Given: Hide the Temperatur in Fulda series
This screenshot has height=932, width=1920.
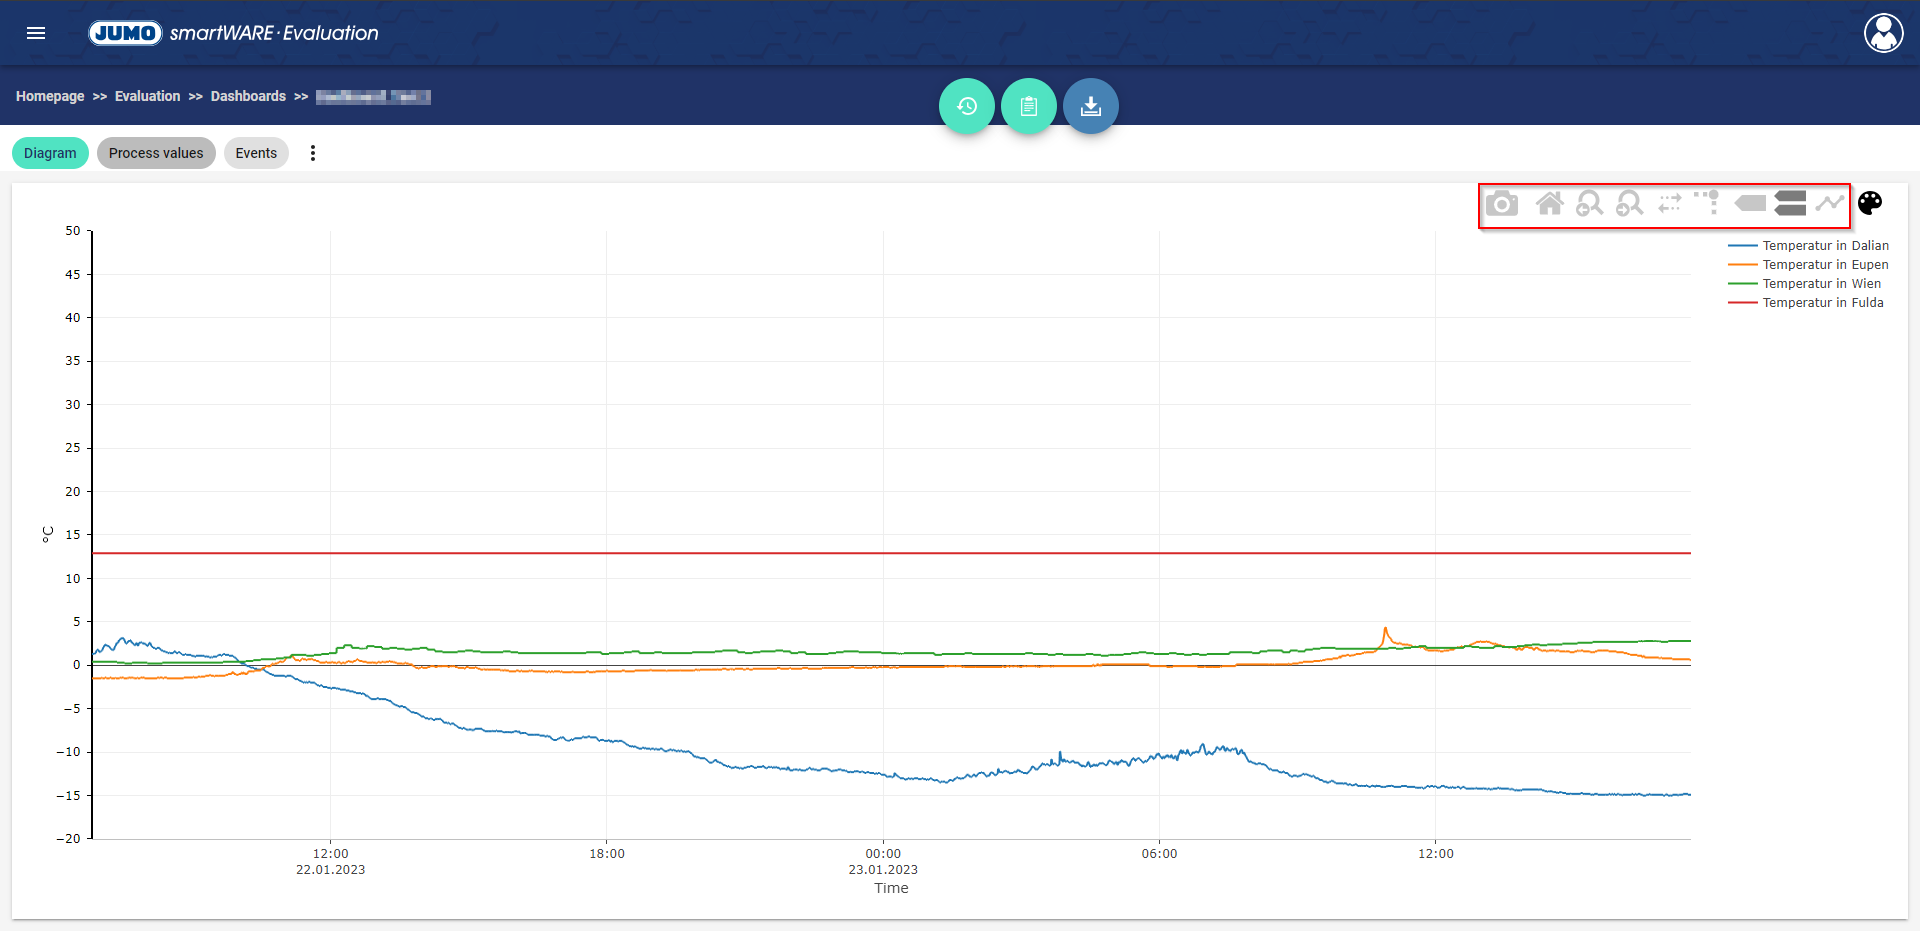Looking at the screenshot, I should tap(1822, 303).
